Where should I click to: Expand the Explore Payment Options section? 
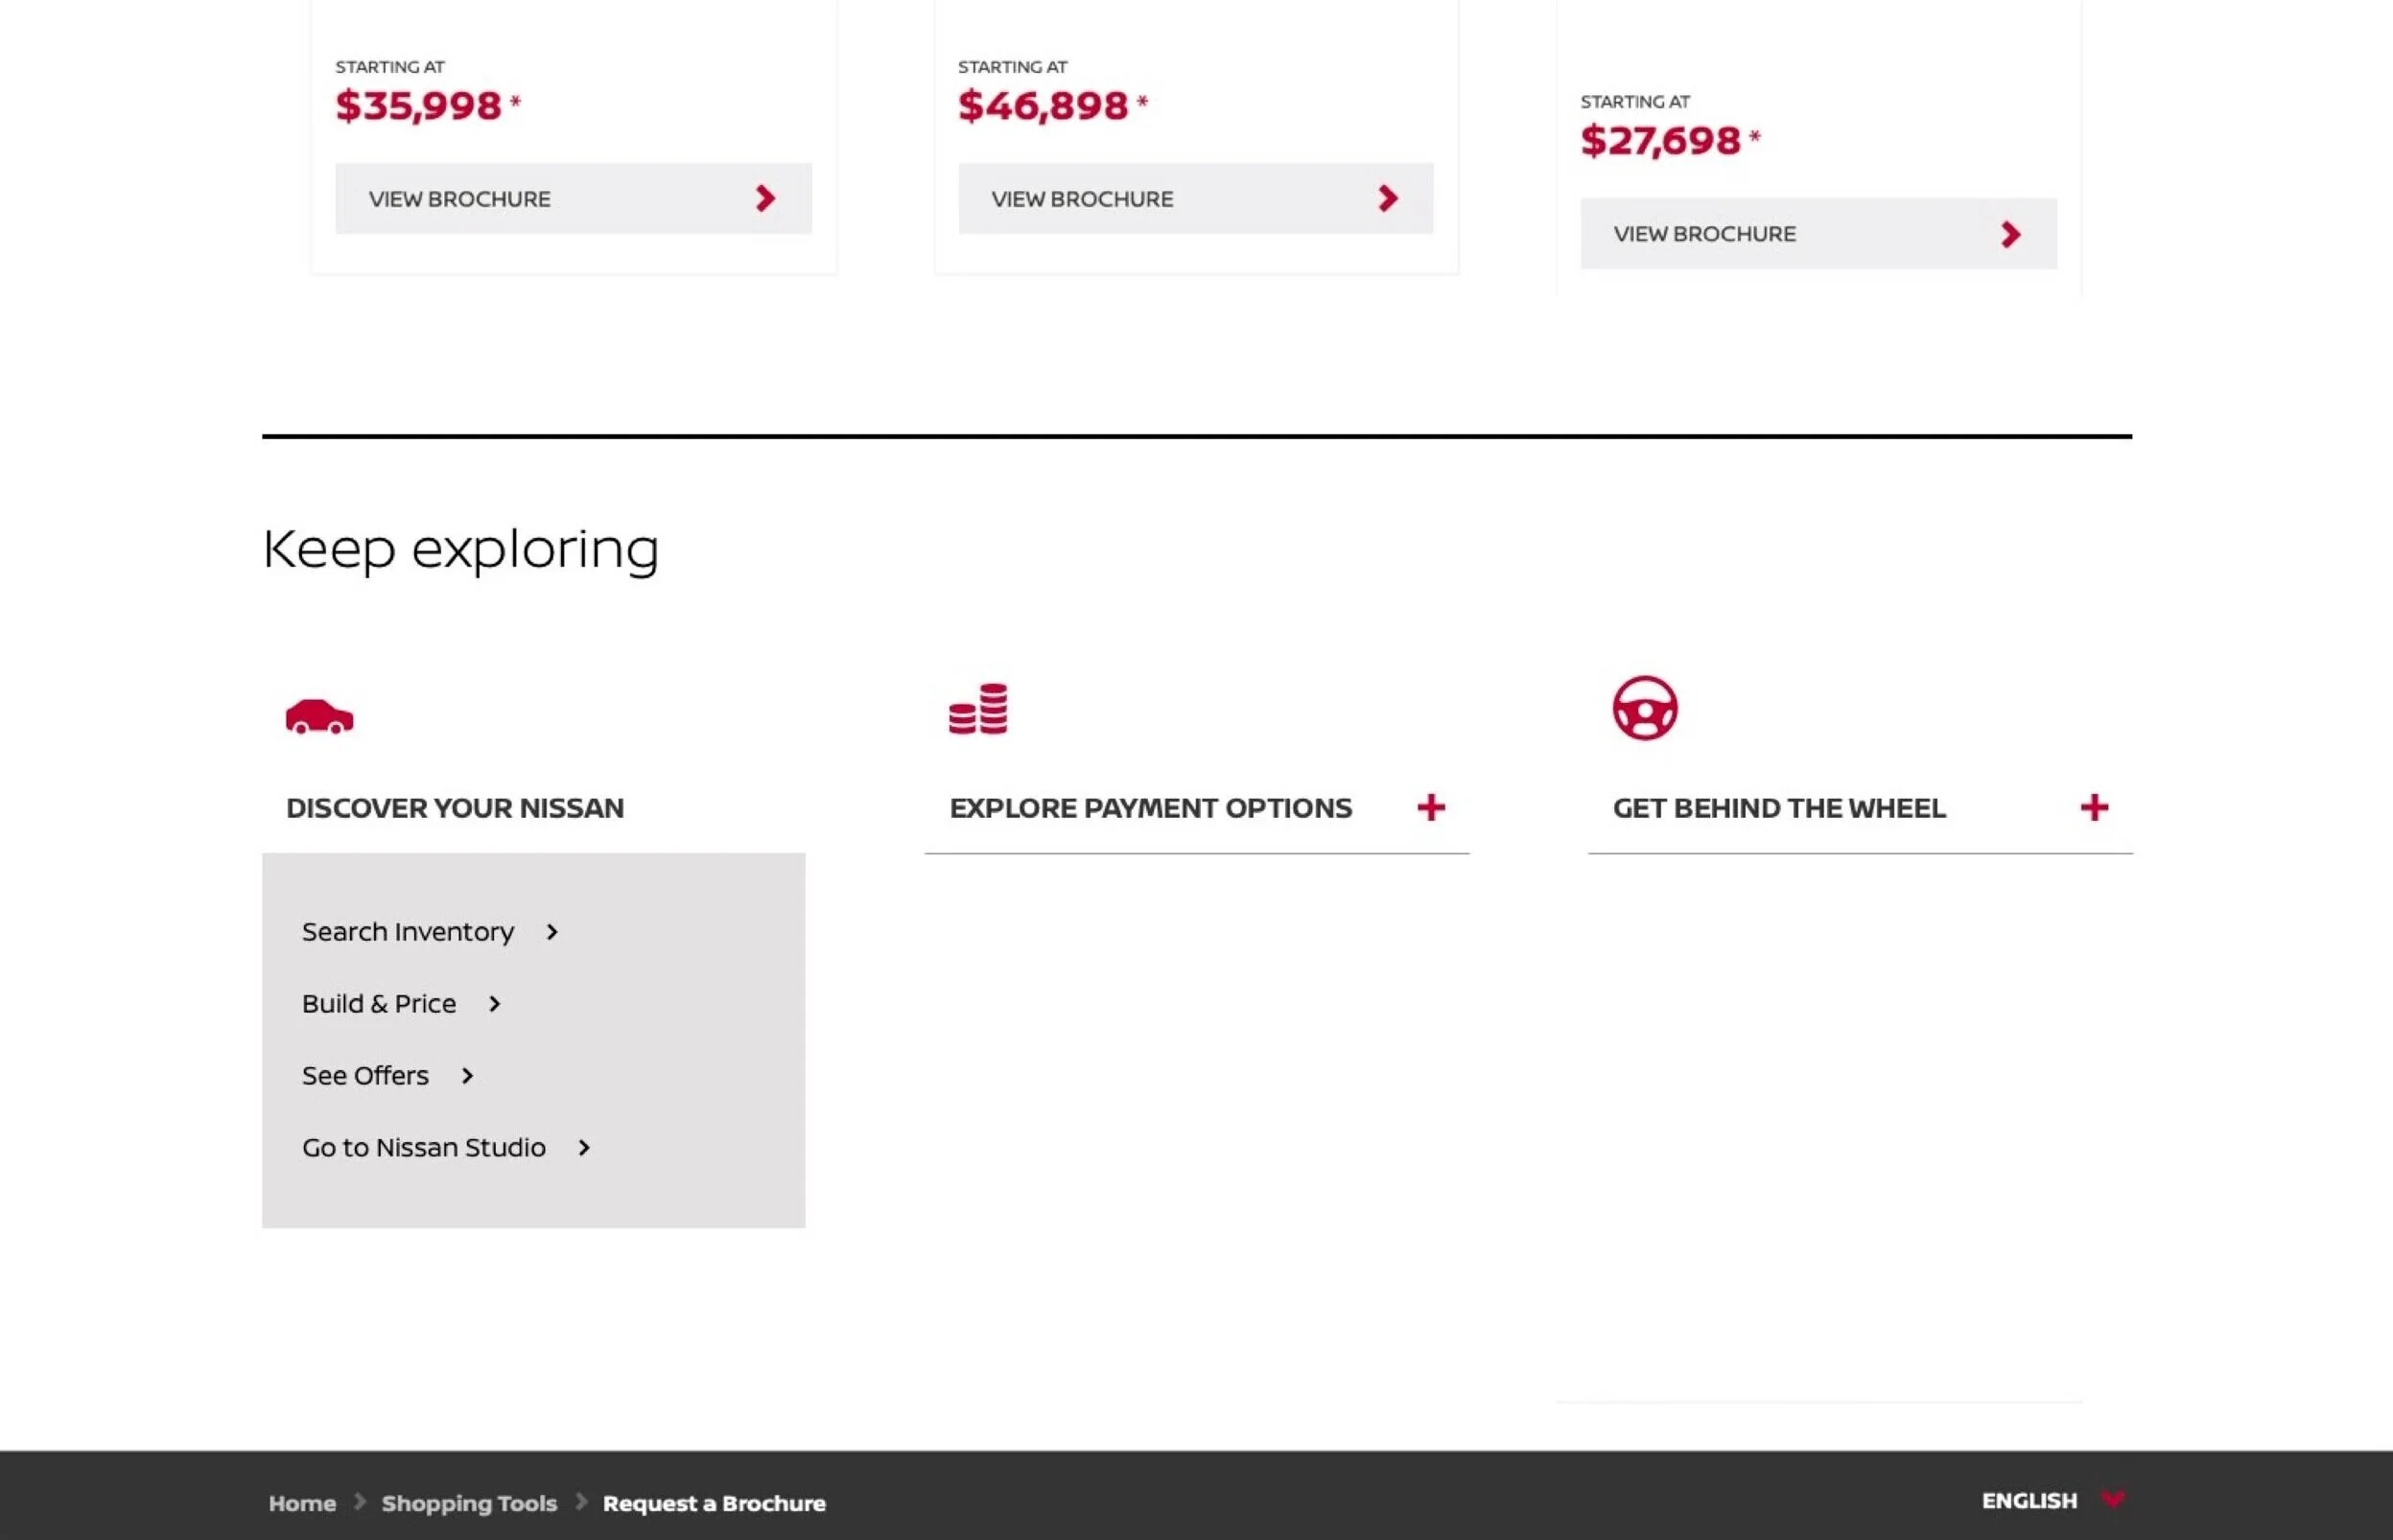(1432, 807)
